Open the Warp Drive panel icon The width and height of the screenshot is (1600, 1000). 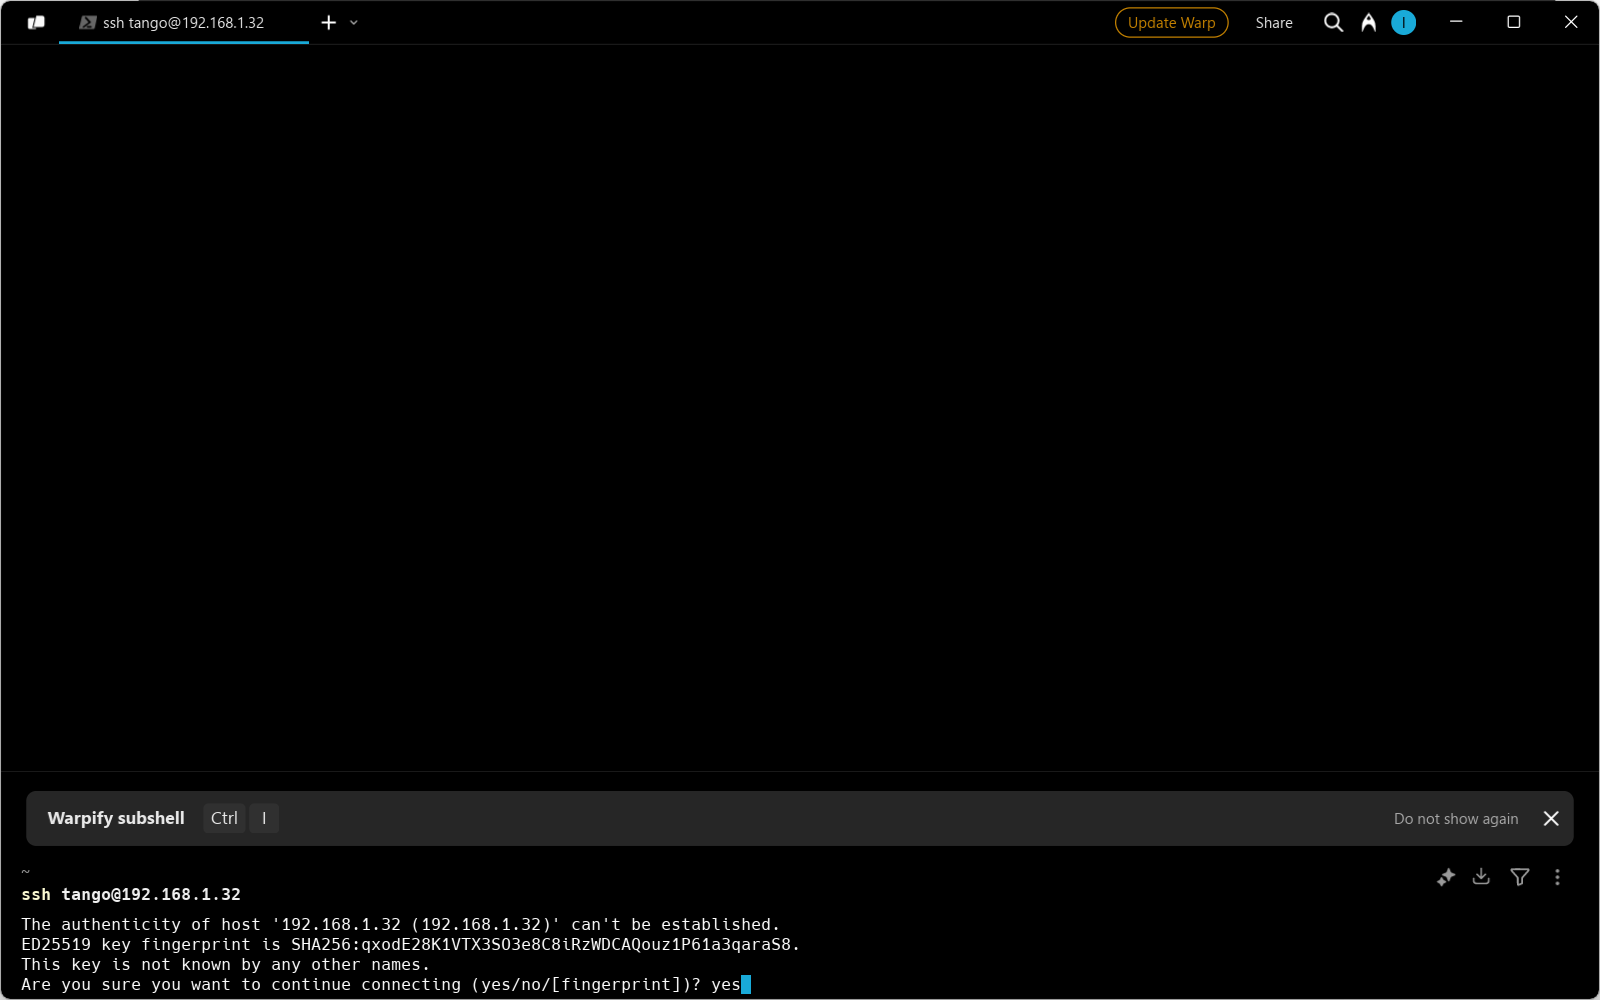point(36,22)
